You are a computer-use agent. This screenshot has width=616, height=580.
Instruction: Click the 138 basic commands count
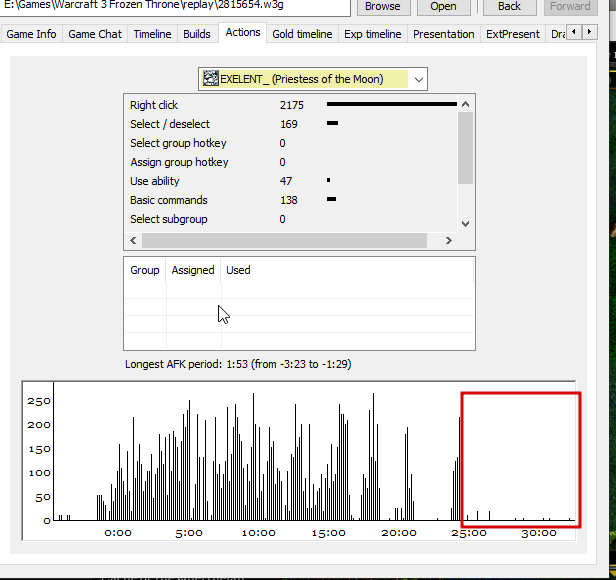[x=289, y=200]
